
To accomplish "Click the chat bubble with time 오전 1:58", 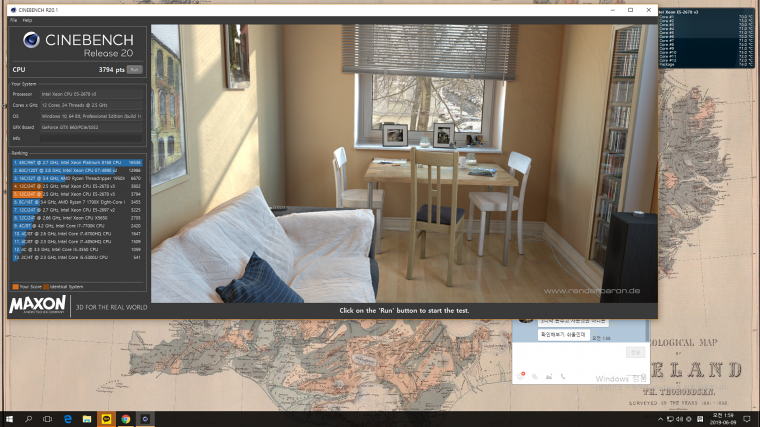I will 564,334.
